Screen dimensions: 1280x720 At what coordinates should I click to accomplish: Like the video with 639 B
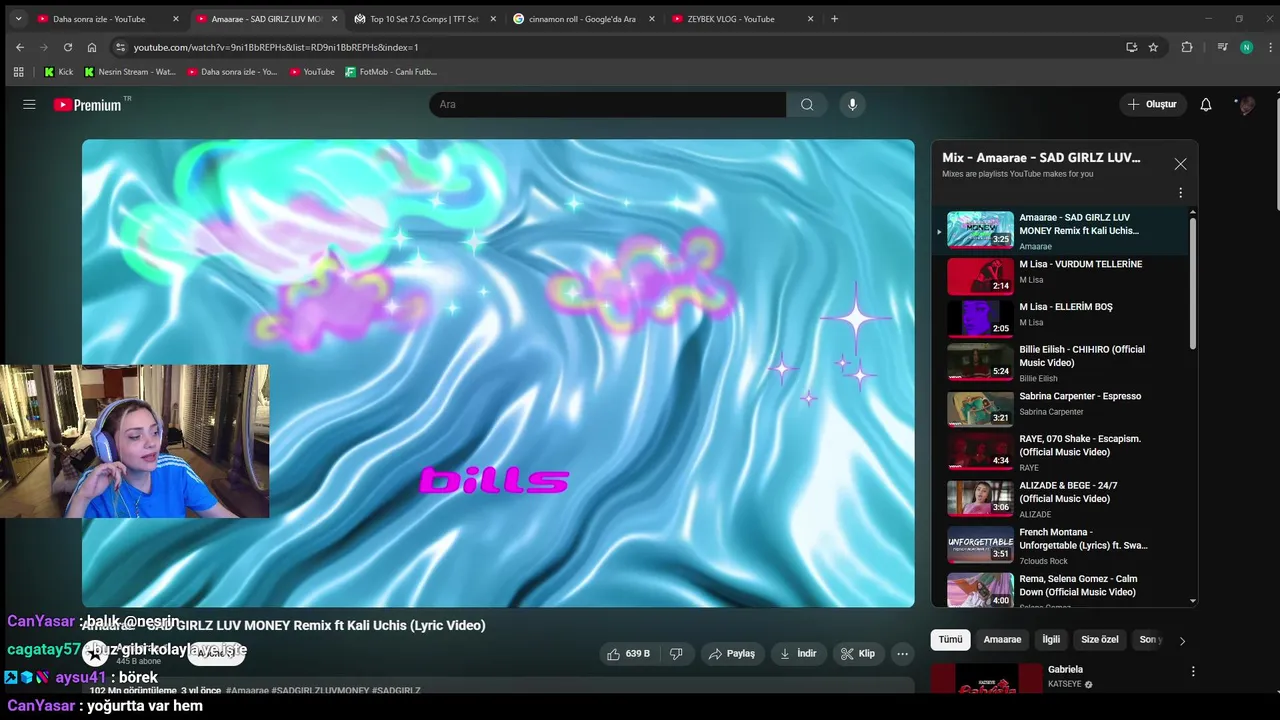pos(629,654)
